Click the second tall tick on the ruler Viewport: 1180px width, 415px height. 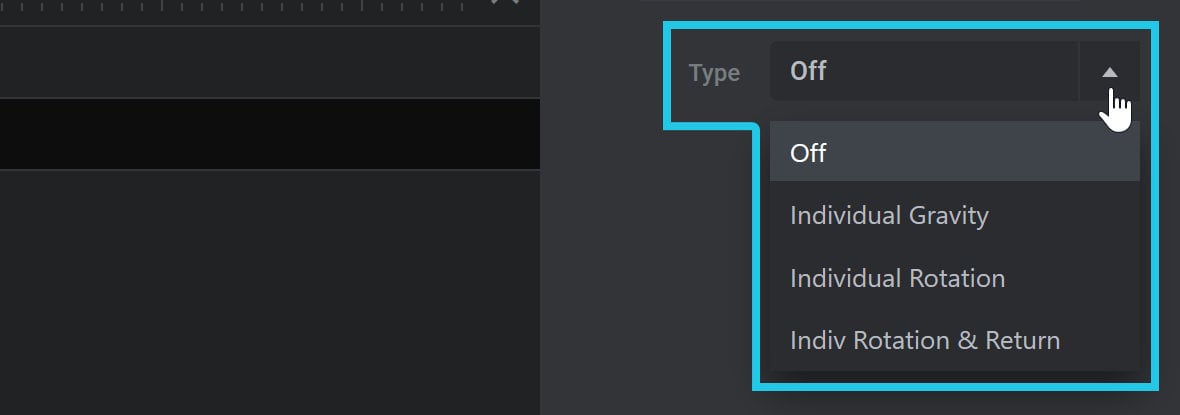[362, 5]
